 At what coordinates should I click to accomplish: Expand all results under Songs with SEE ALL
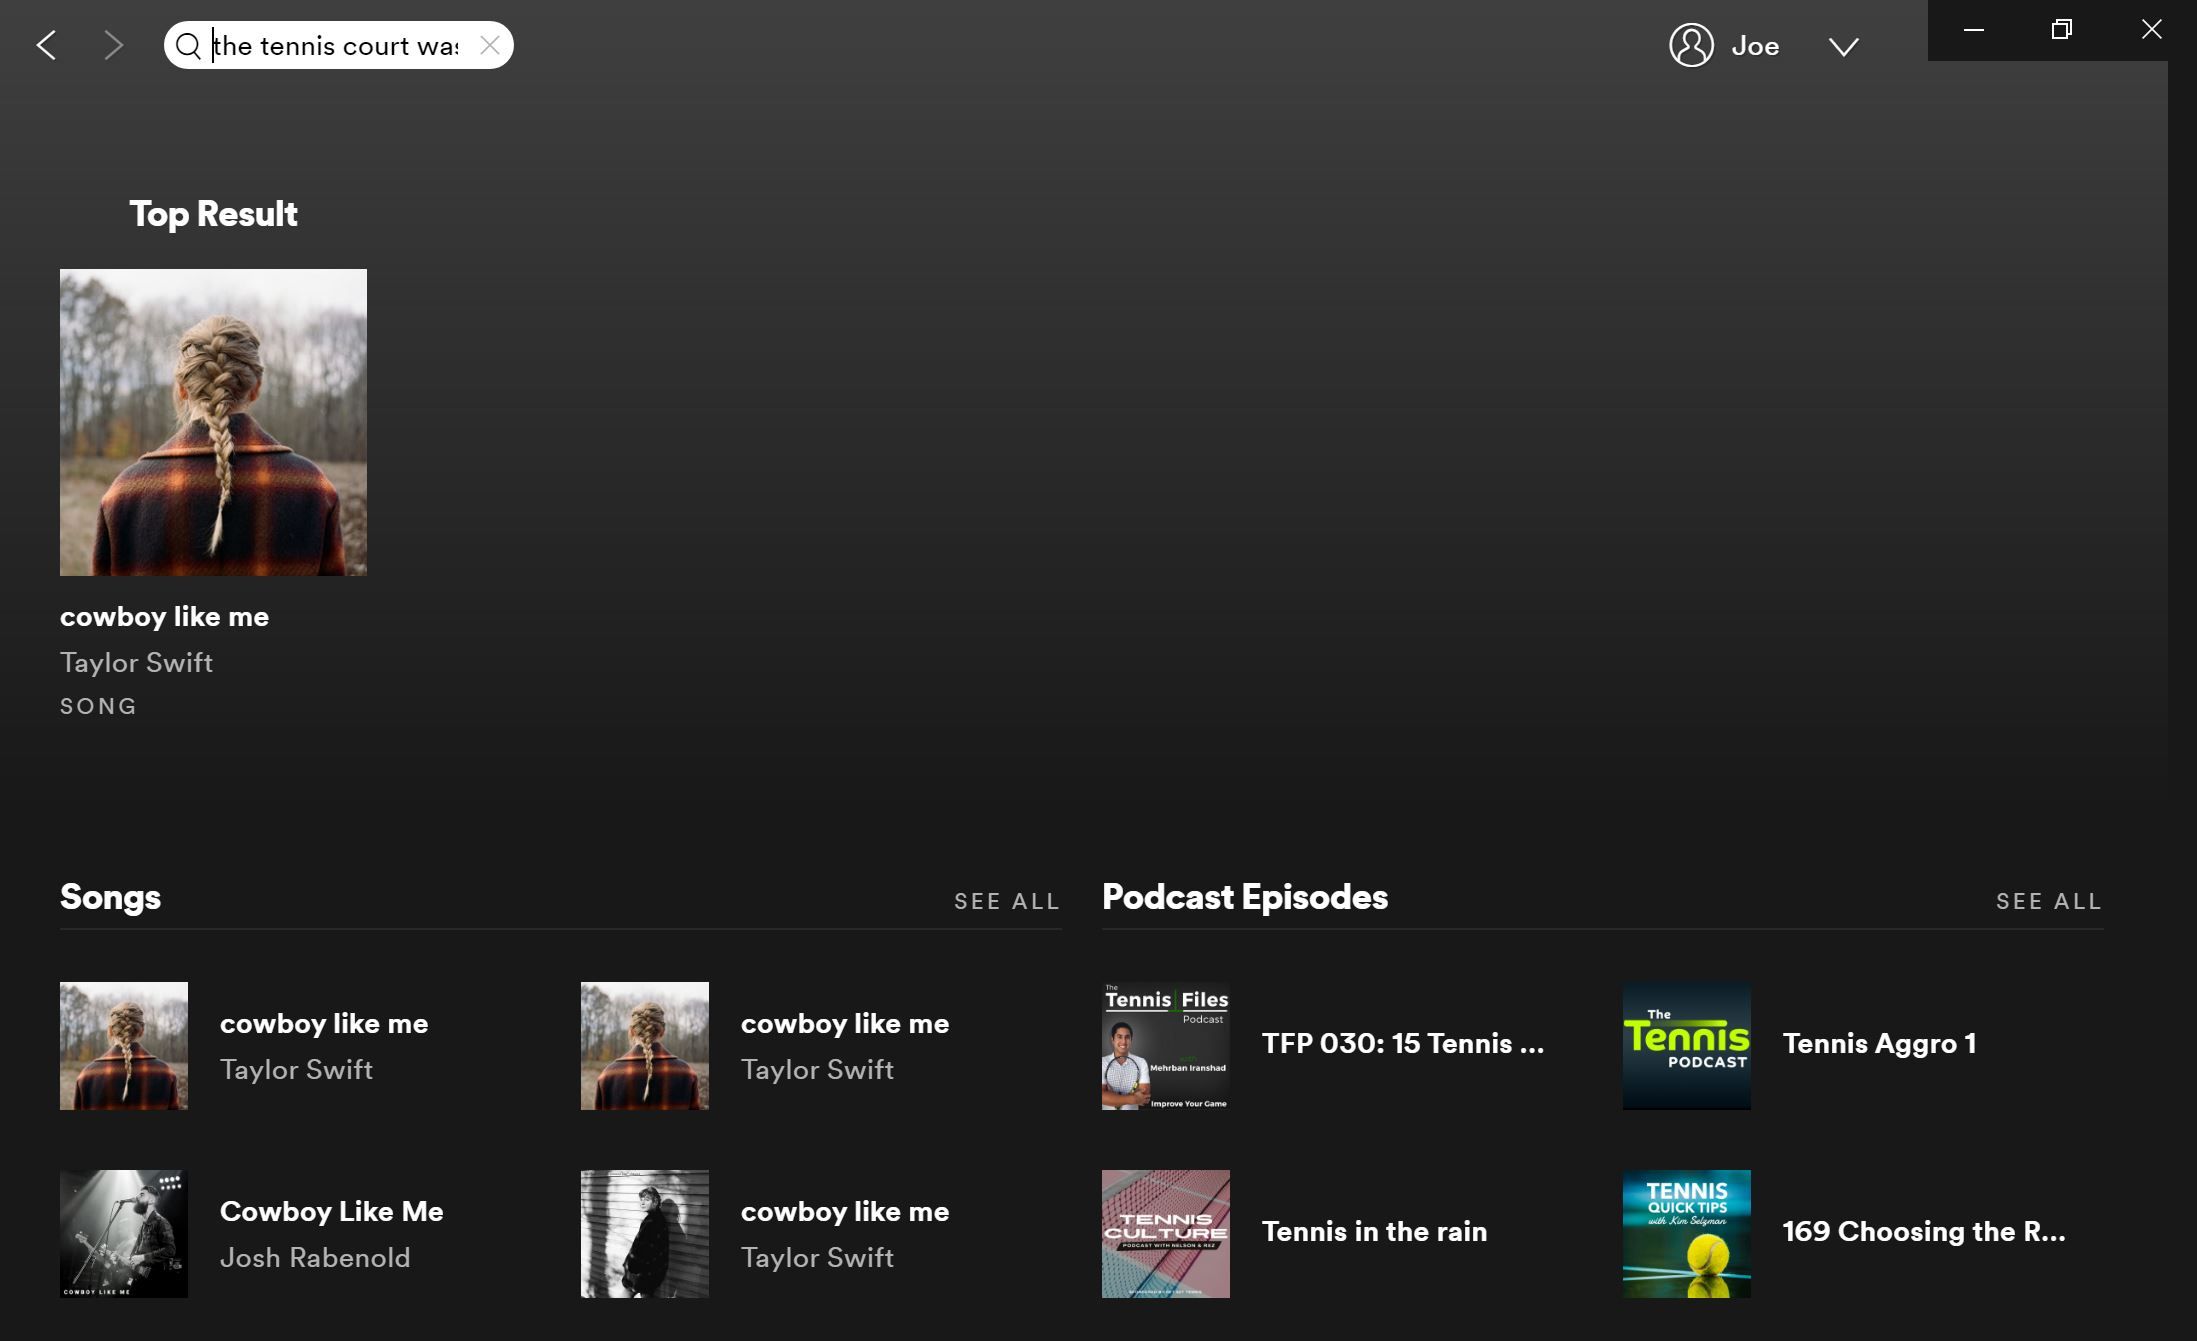click(1006, 900)
